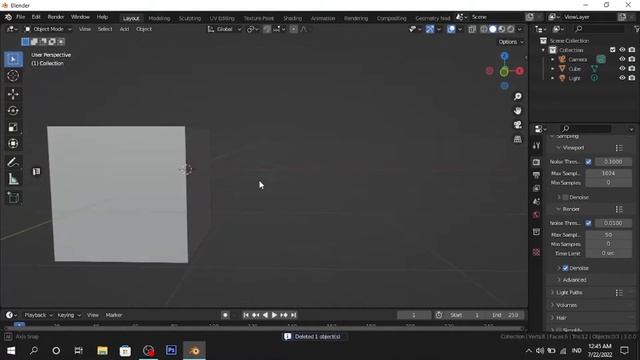Toggle Viewport Noise Threshold checkbox
This screenshot has height=360, width=640.
point(589,162)
